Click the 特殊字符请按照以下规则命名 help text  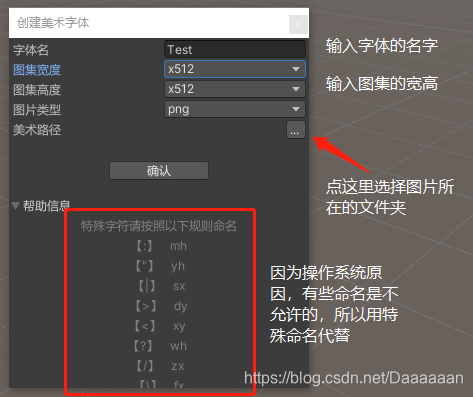159,226
